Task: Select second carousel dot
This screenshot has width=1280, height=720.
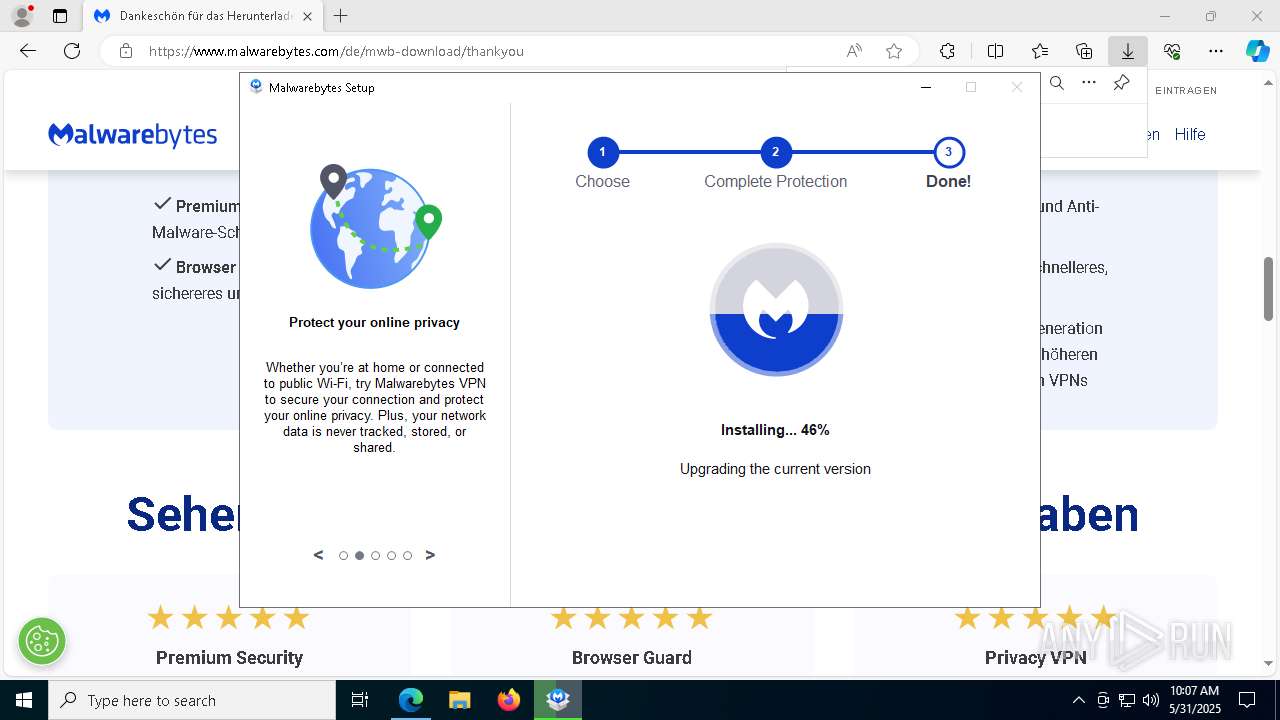Action: click(359, 556)
